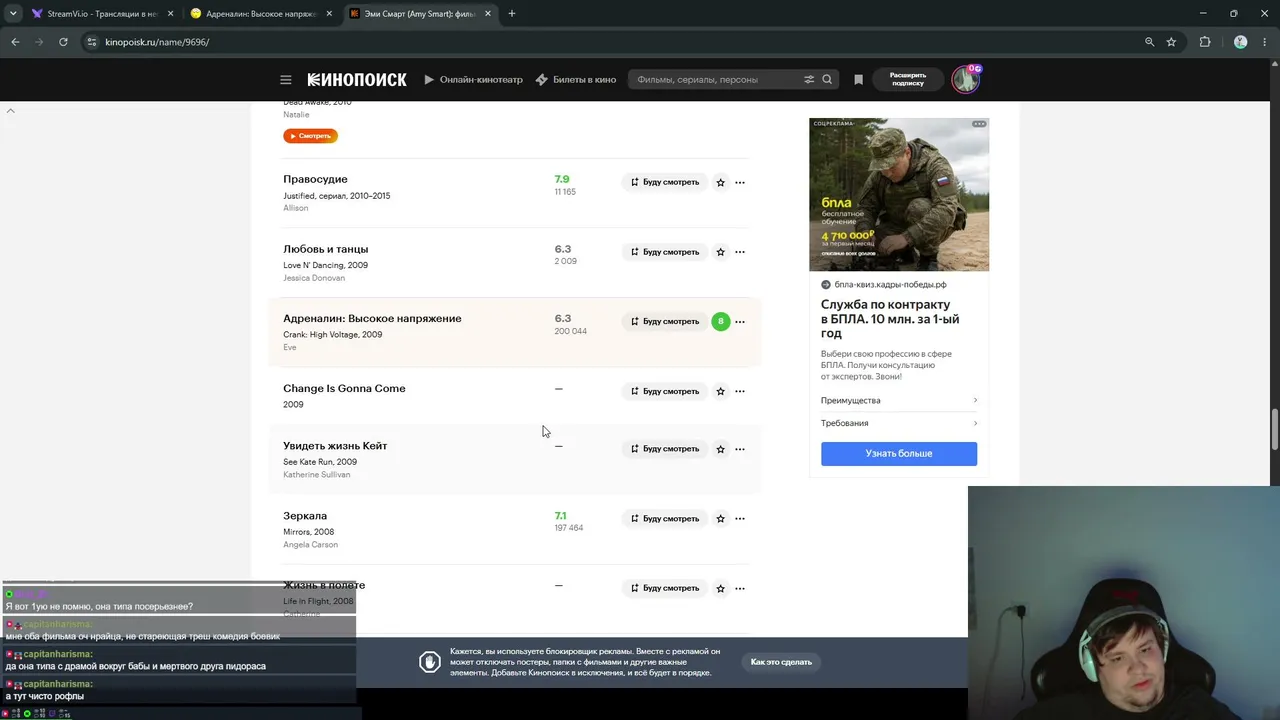Open more options for Жизнь в полете
This screenshot has height=720, width=1280.
740,588
